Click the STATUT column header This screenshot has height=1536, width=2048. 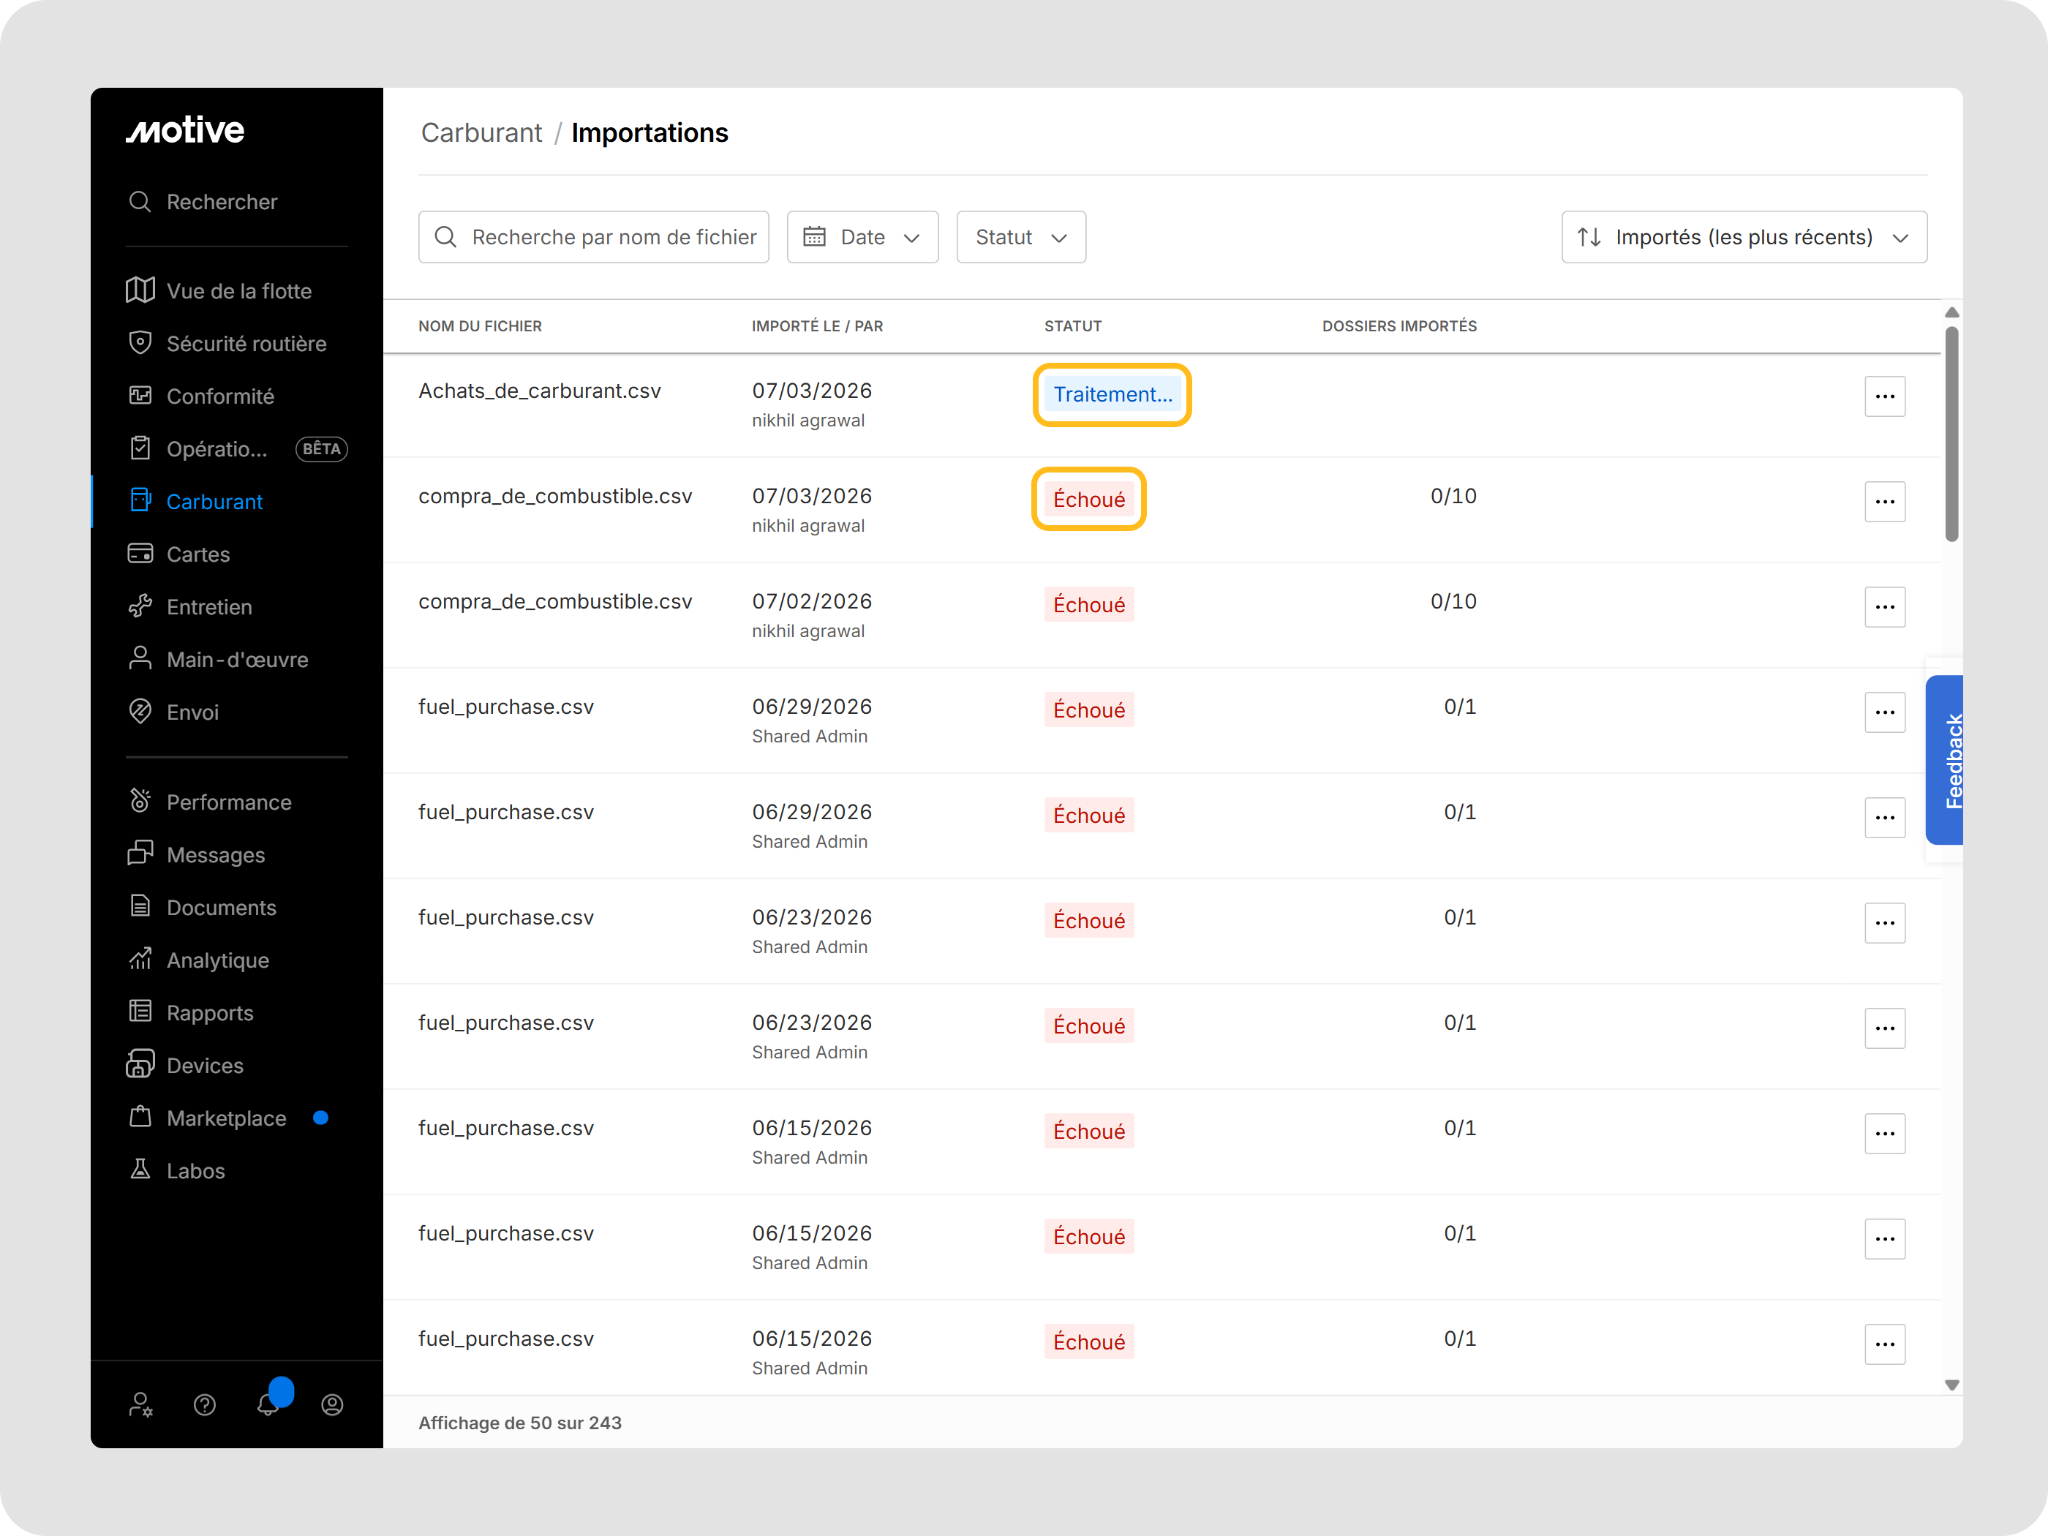pyautogui.click(x=1073, y=326)
